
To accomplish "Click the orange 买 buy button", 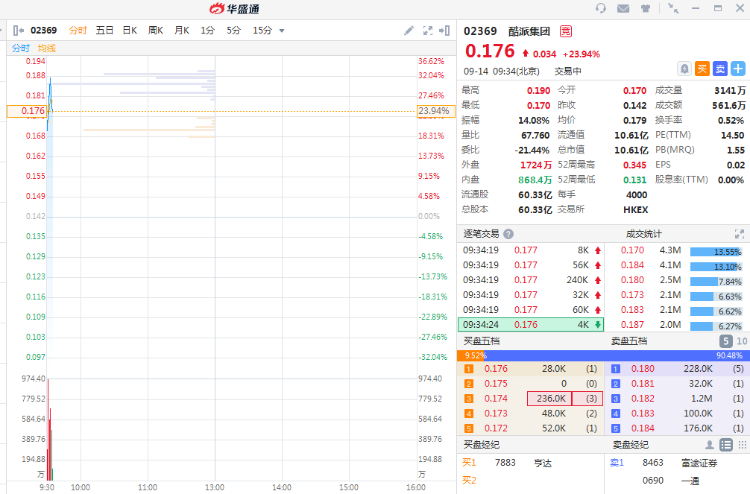I will [702, 69].
